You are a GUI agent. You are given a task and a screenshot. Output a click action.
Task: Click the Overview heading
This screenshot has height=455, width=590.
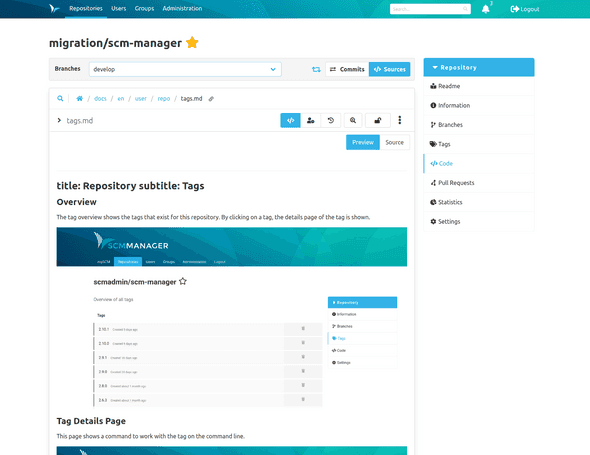point(76,202)
